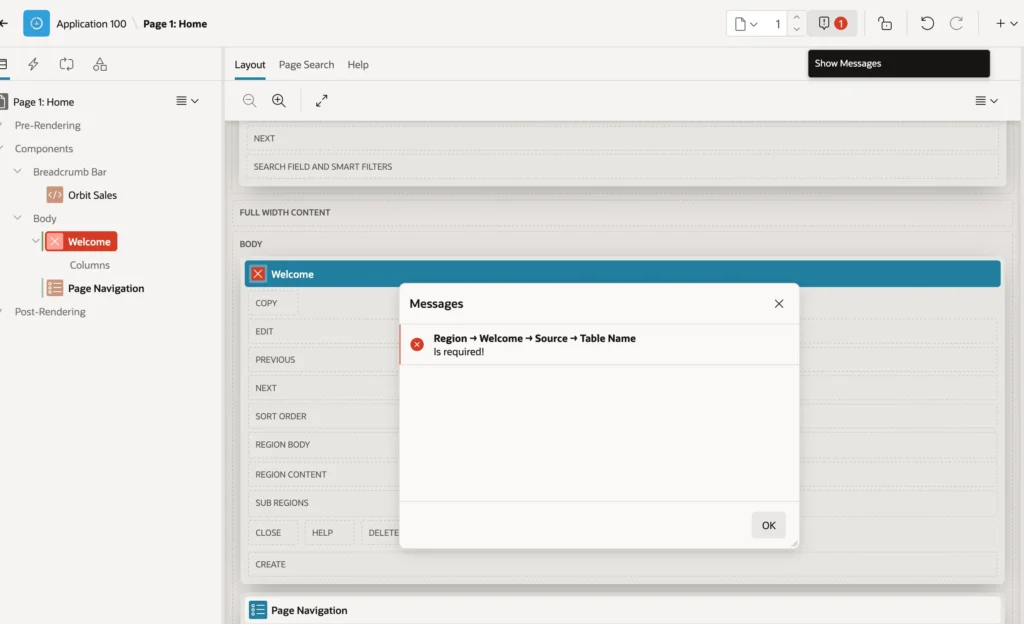The width and height of the screenshot is (1024, 624).
Task: Select the Welcome region in tree
Action: coord(82,242)
